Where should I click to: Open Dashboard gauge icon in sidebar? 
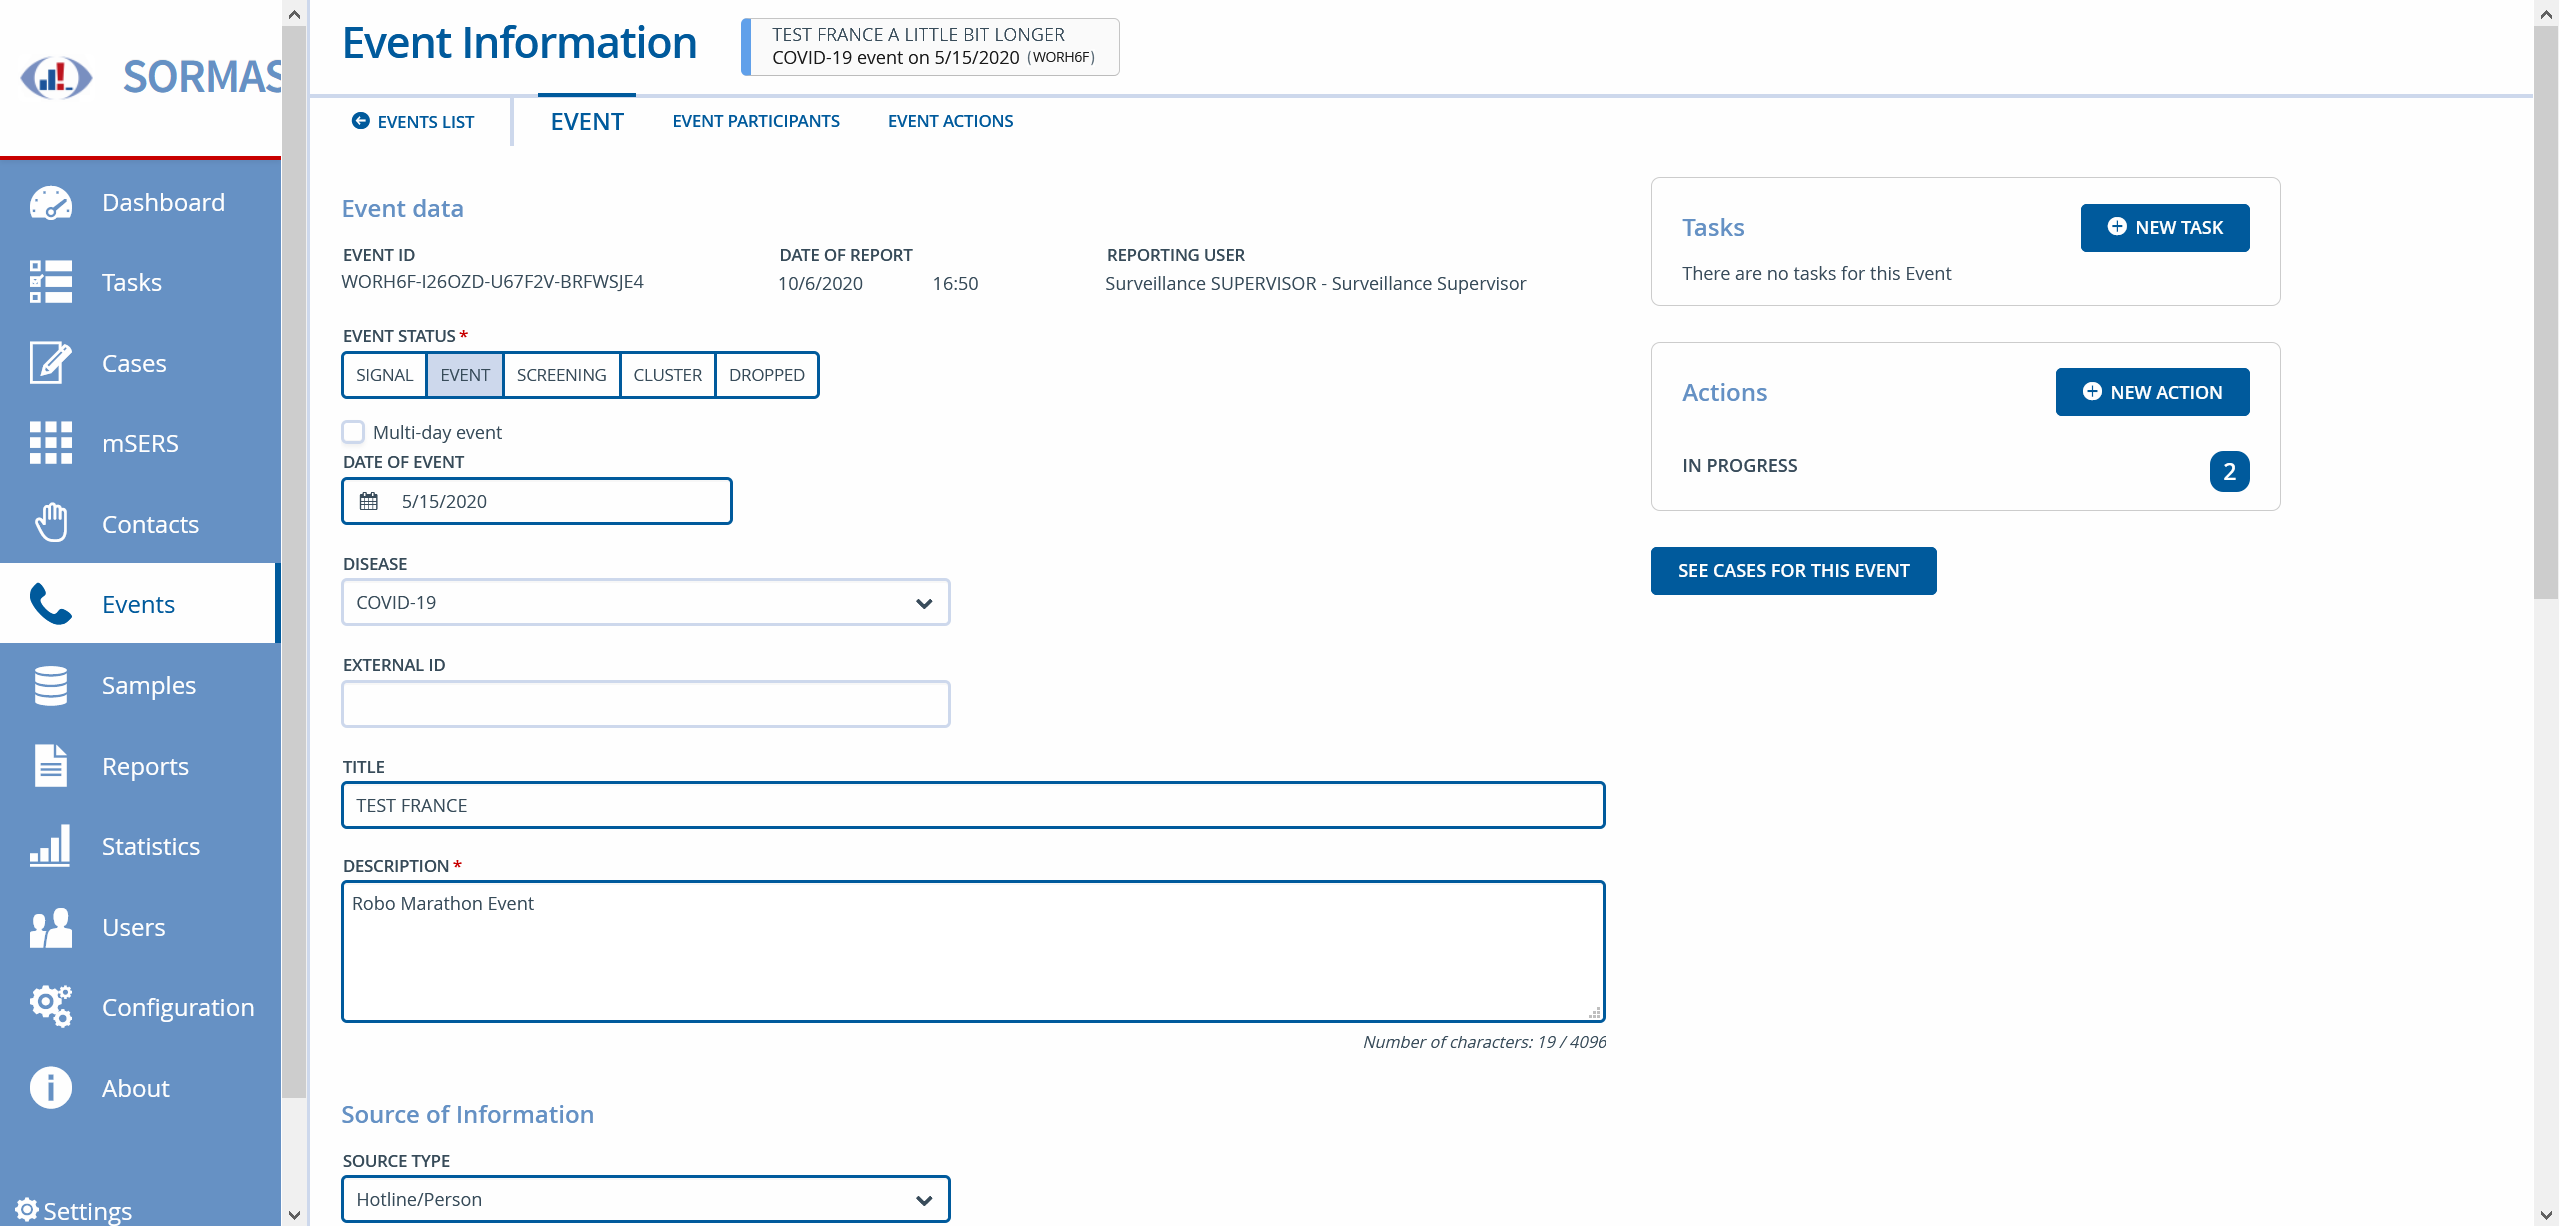click(x=50, y=203)
